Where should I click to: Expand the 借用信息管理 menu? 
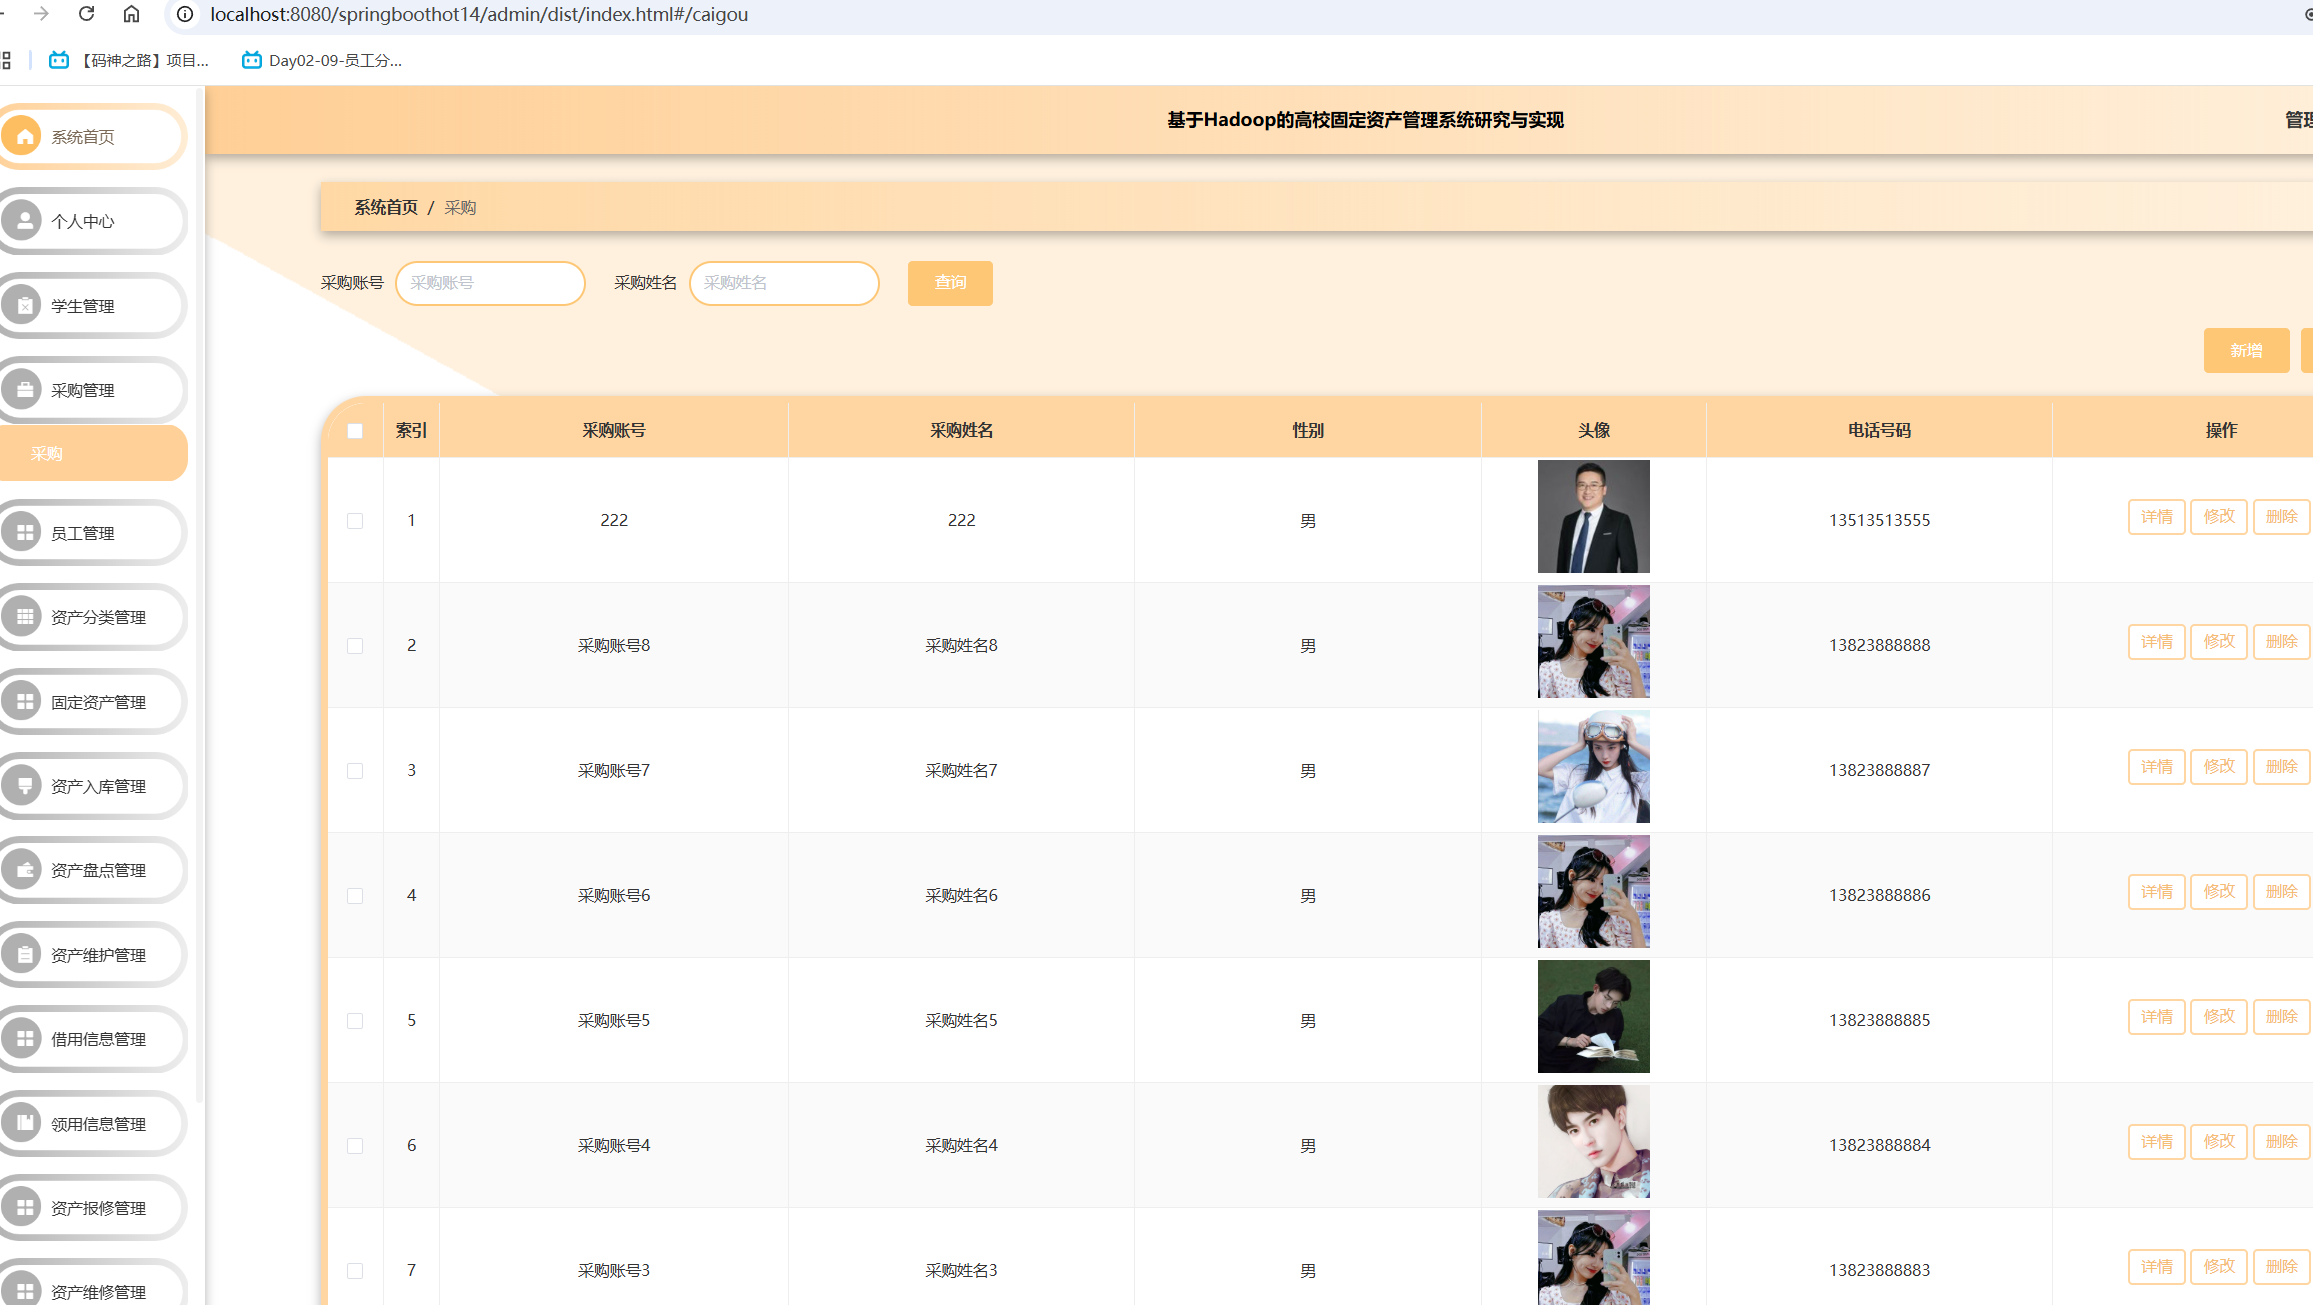[92, 1039]
